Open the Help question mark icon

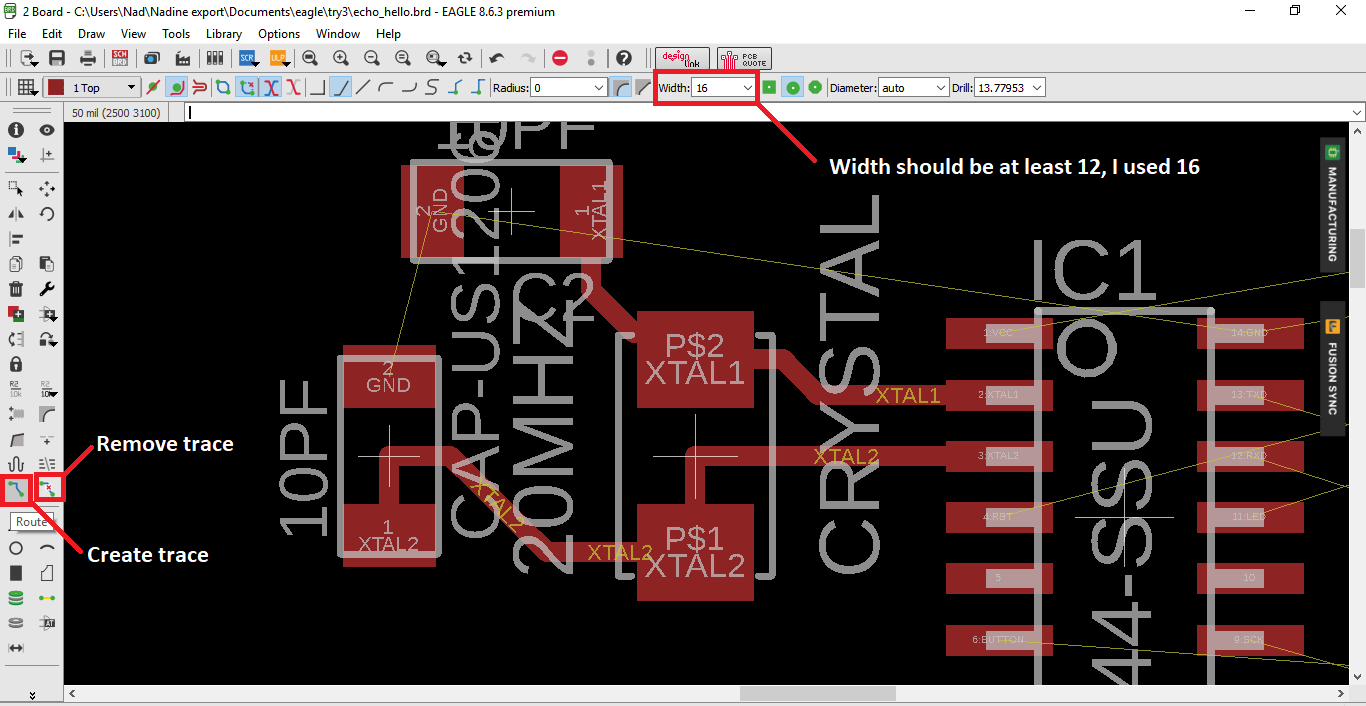coord(624,58)
